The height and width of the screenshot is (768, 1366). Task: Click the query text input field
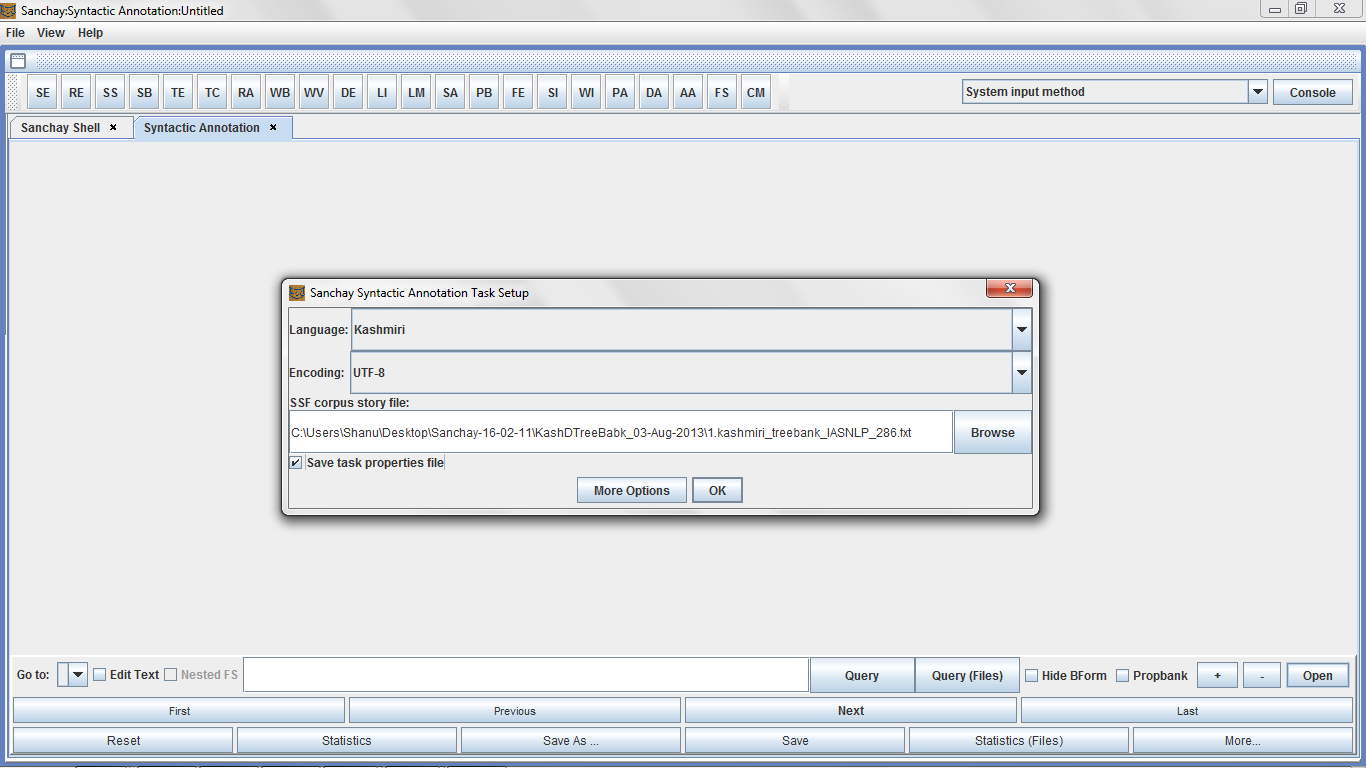(x=526, y=675)
